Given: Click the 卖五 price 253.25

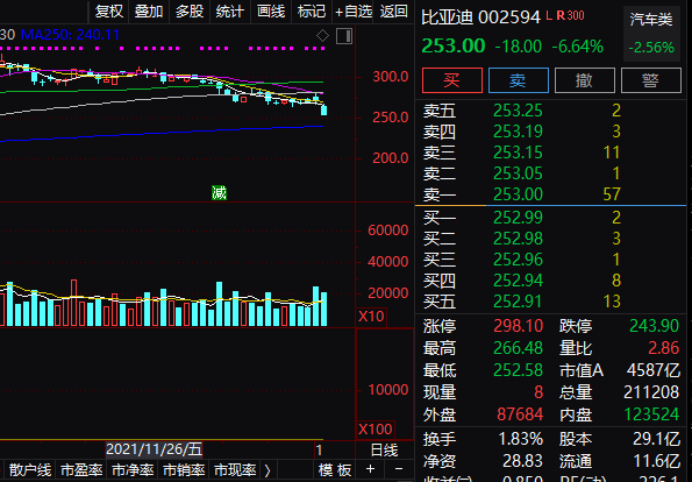Looking at the screenshot, I should click(x=518, y=110).
